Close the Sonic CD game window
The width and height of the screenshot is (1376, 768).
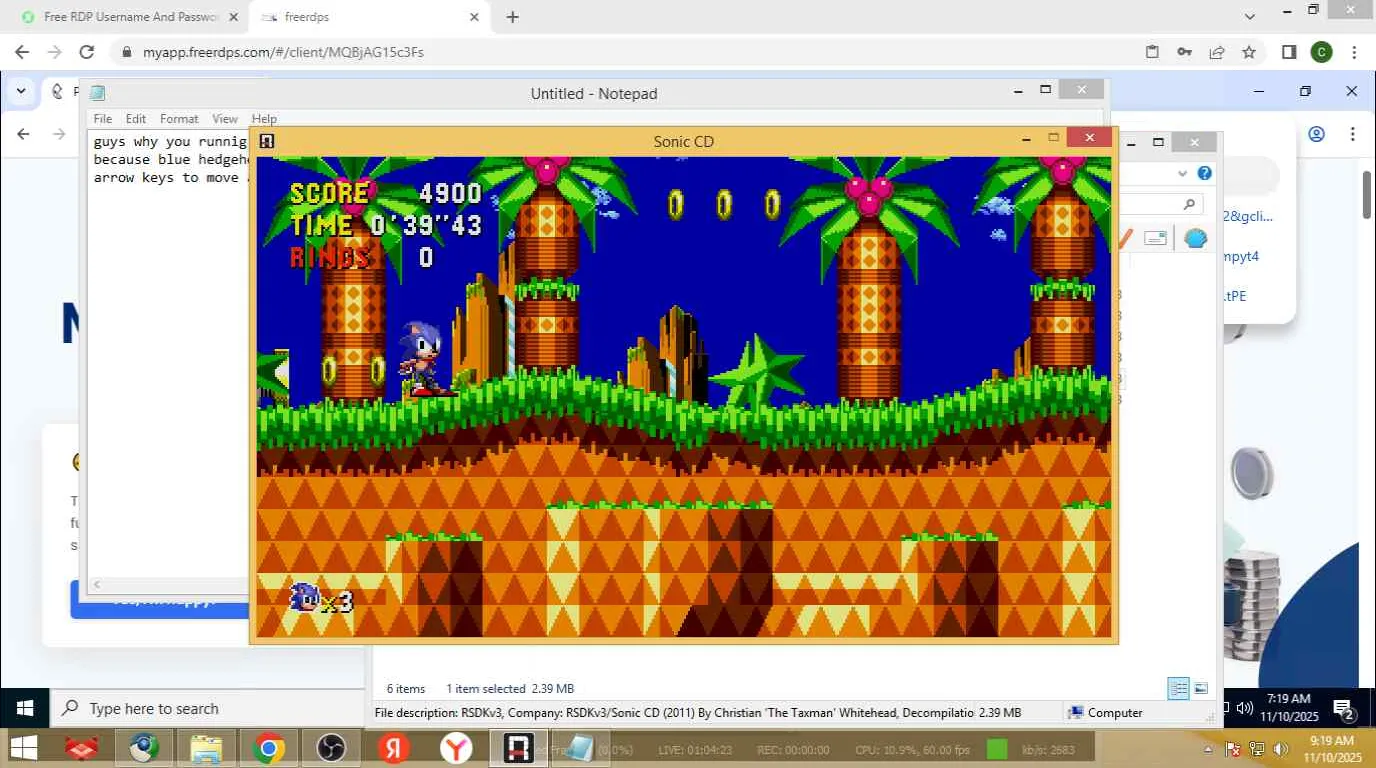click(x=1089, y=138)
